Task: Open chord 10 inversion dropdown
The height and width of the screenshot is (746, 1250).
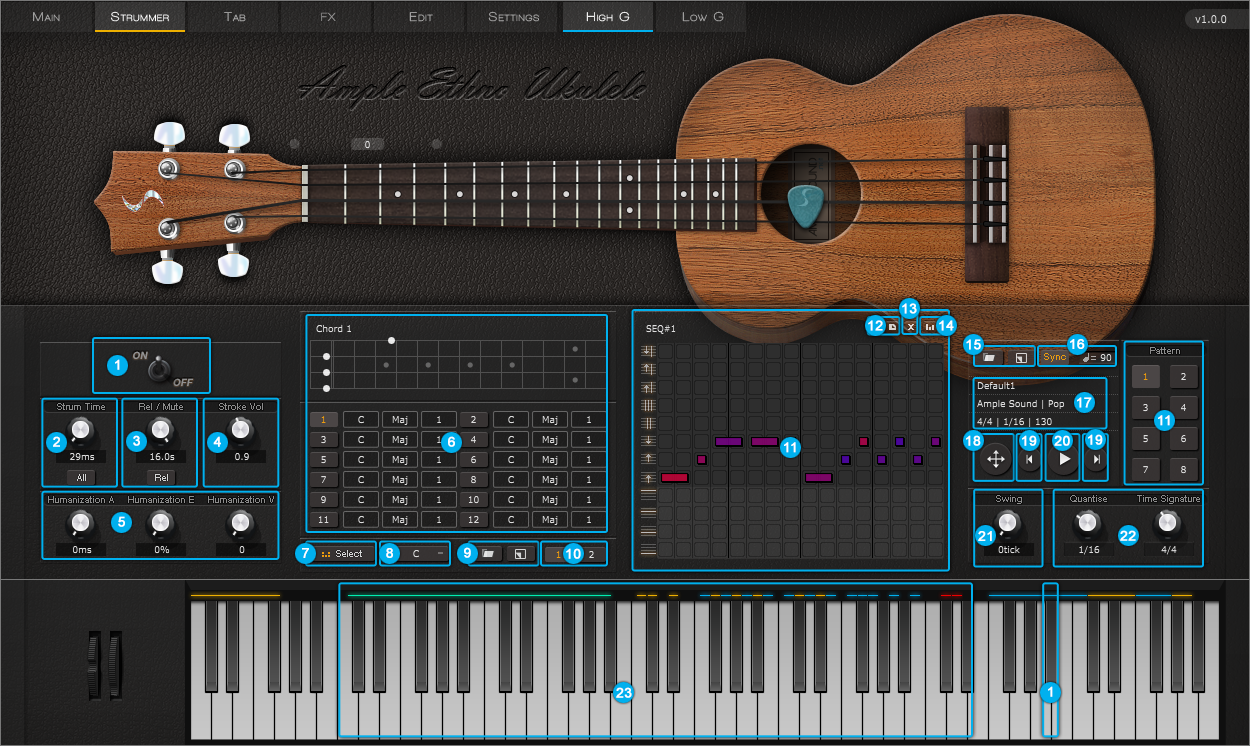Action: (588, 500)
